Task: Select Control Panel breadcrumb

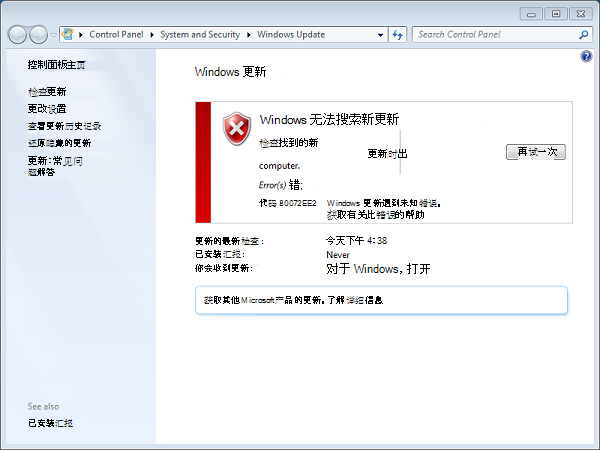Action: pyautogui.click(x=116, y=35)
